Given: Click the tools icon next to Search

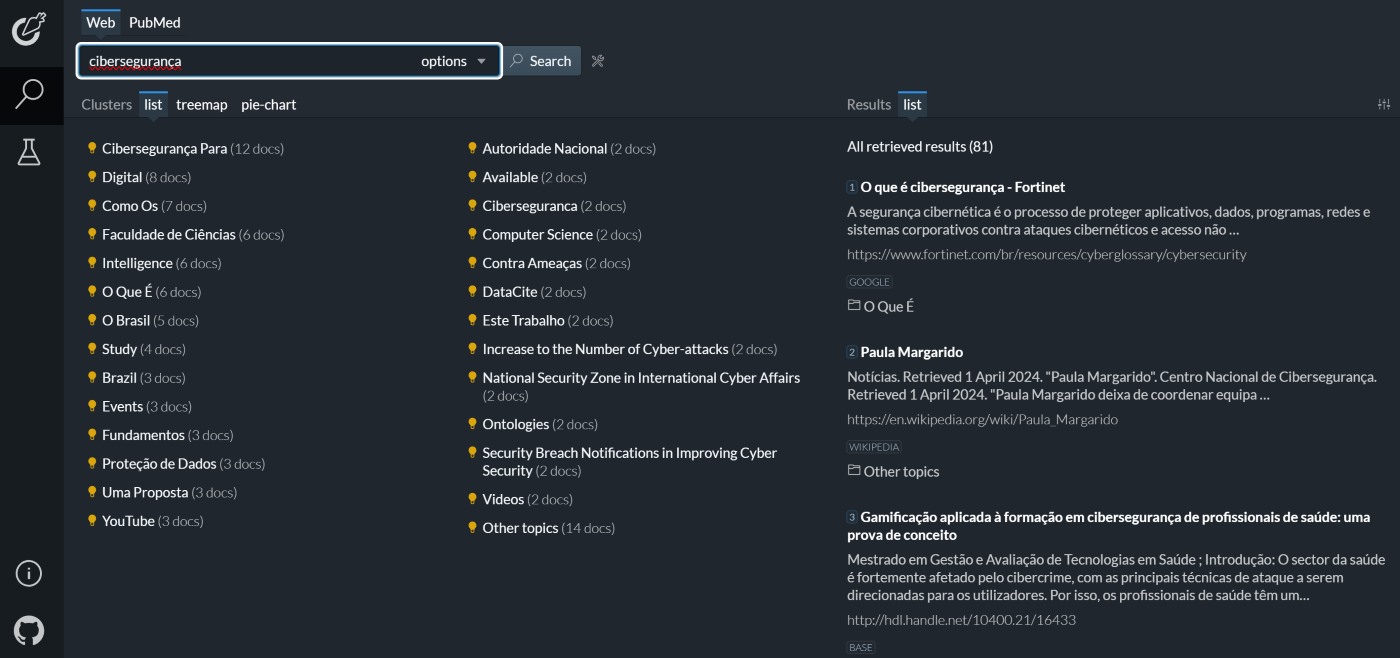Looking at the screenshot, I should click(598, 61).
